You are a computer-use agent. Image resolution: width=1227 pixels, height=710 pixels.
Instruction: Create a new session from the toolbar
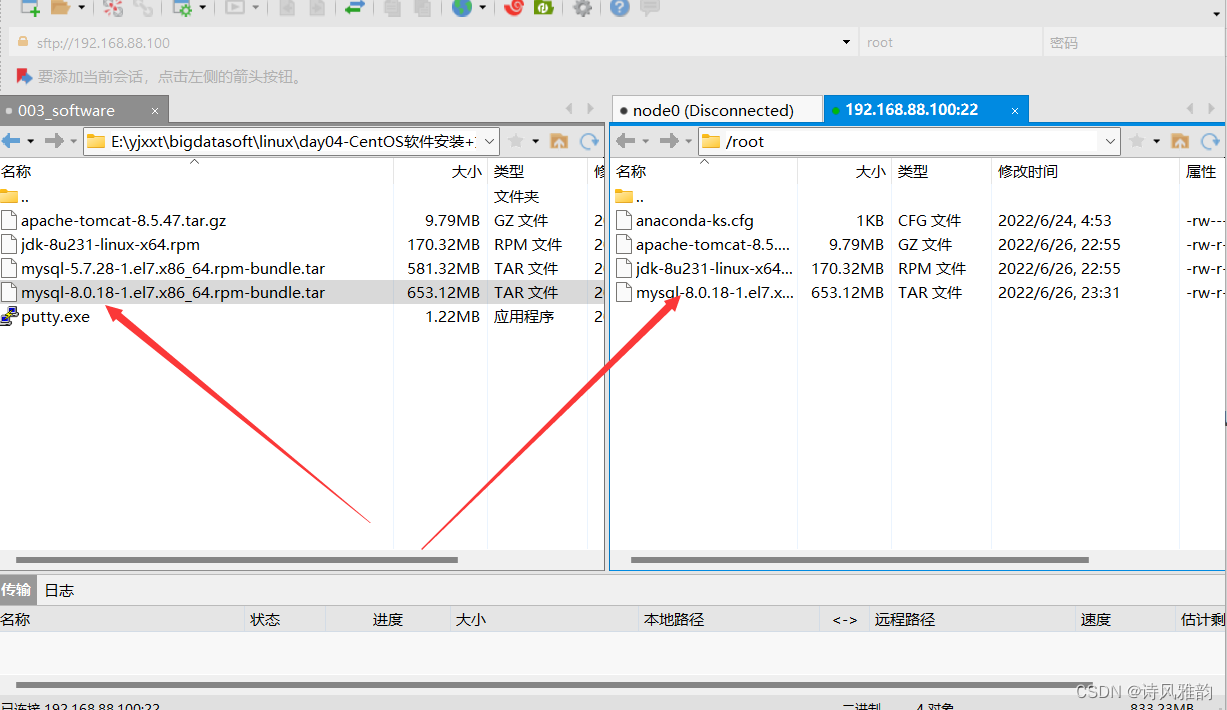[30, 8]
